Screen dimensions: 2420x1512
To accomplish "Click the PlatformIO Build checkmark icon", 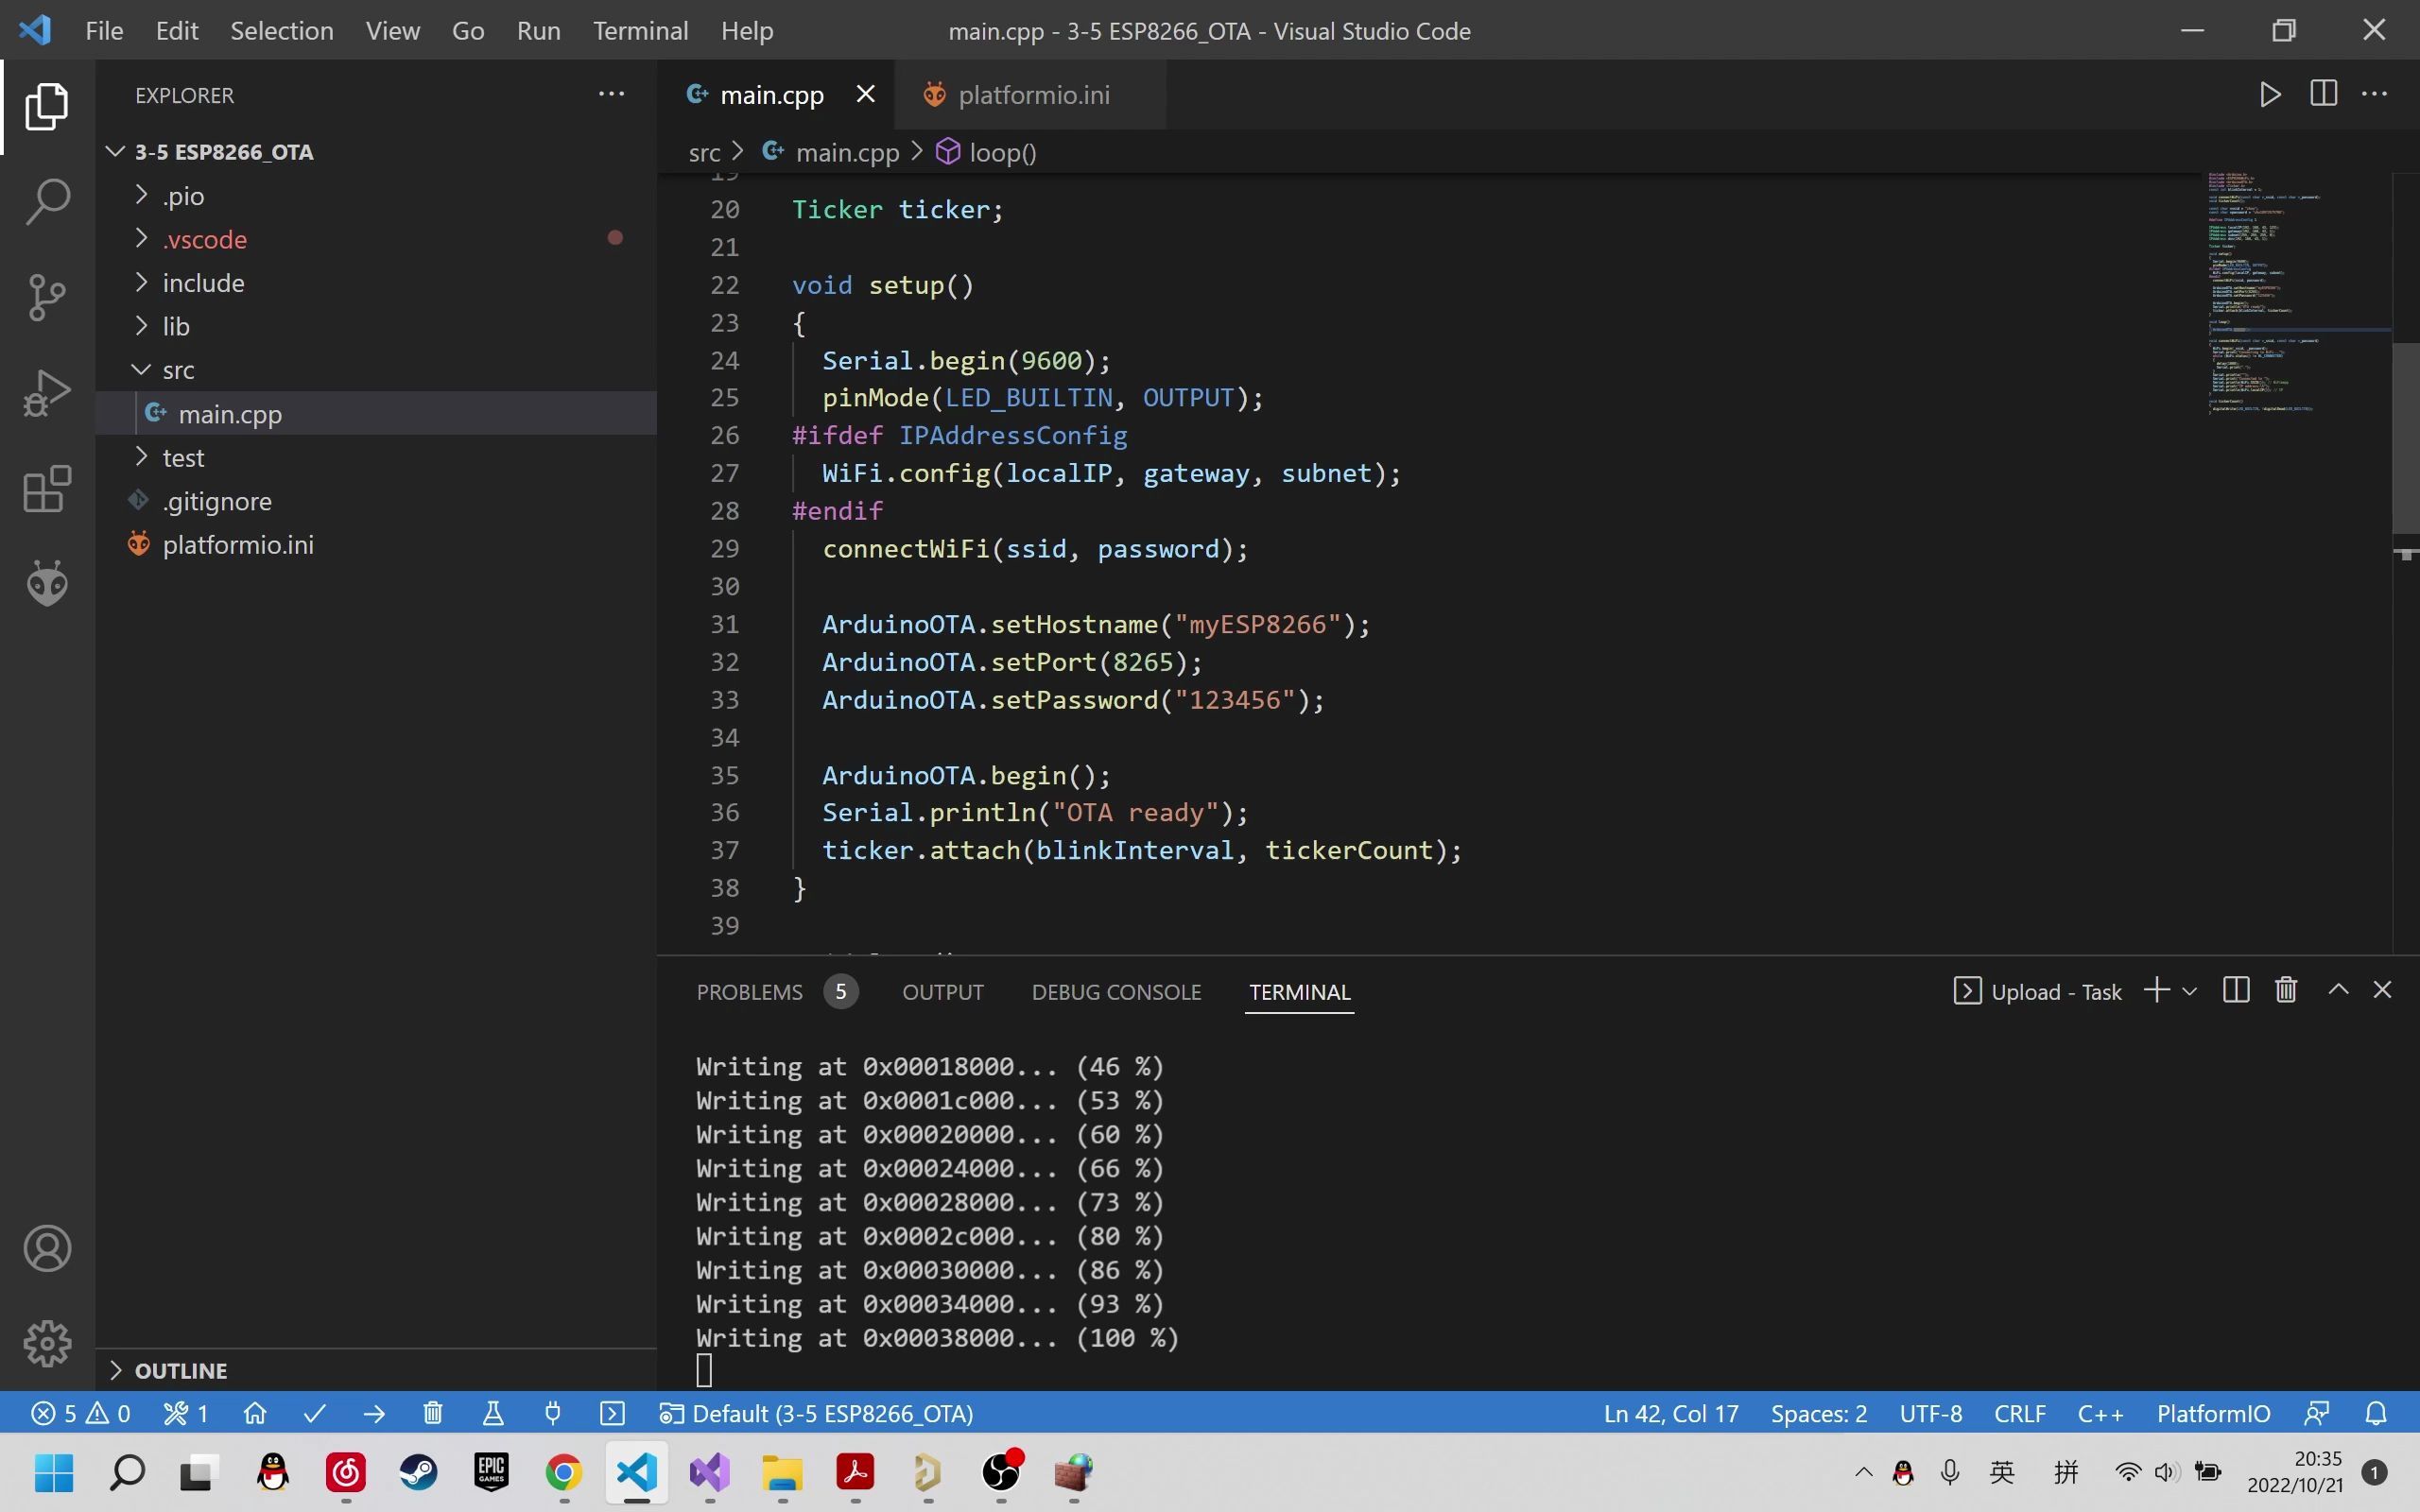I will click(315, 1413).
